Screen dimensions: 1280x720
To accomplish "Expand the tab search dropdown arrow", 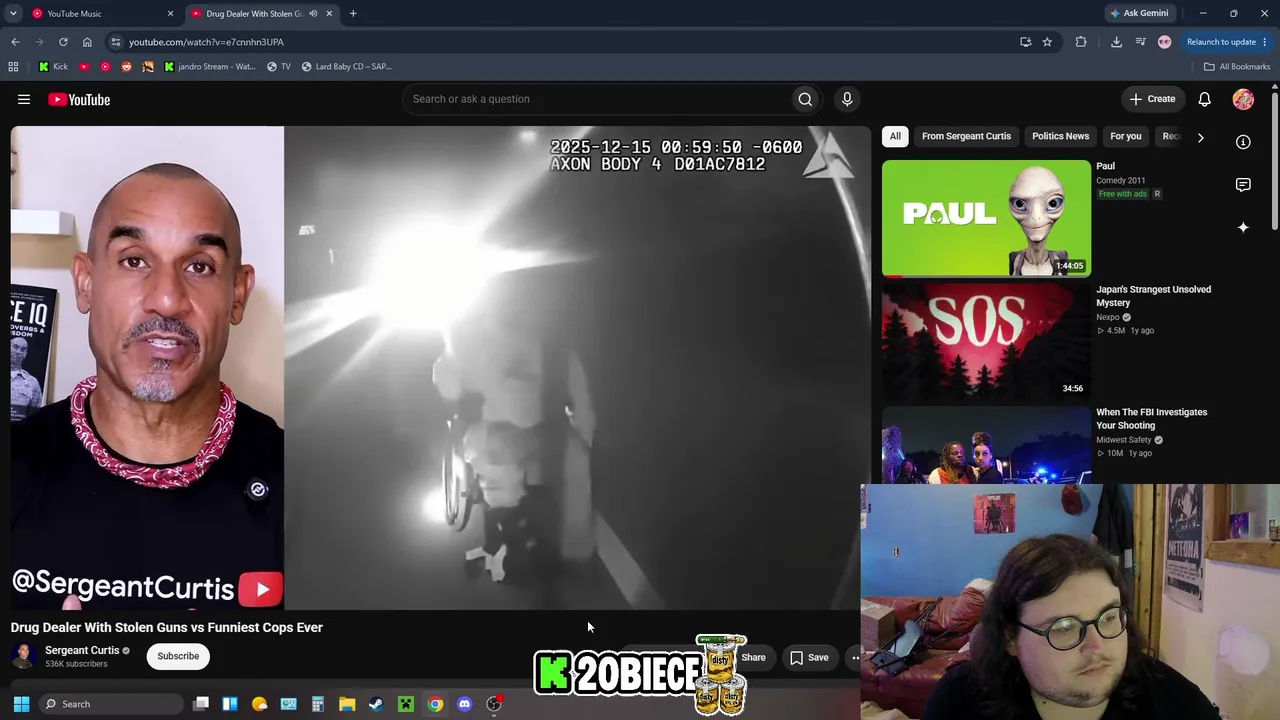I will (13, 14).
